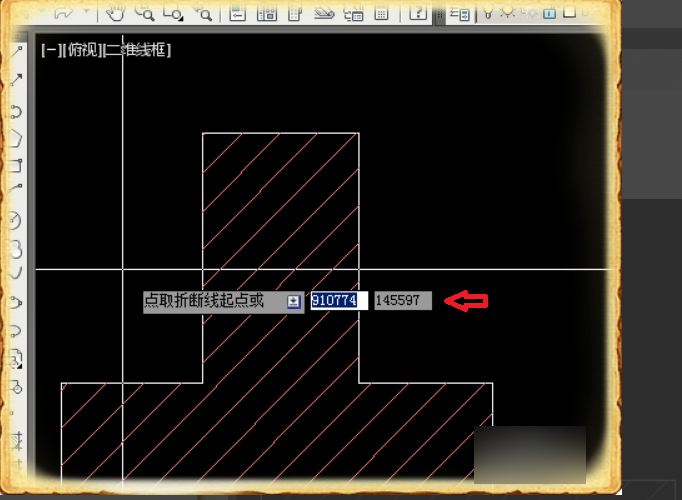Click the Y coordinate field 145597

(x=403, y=300)
